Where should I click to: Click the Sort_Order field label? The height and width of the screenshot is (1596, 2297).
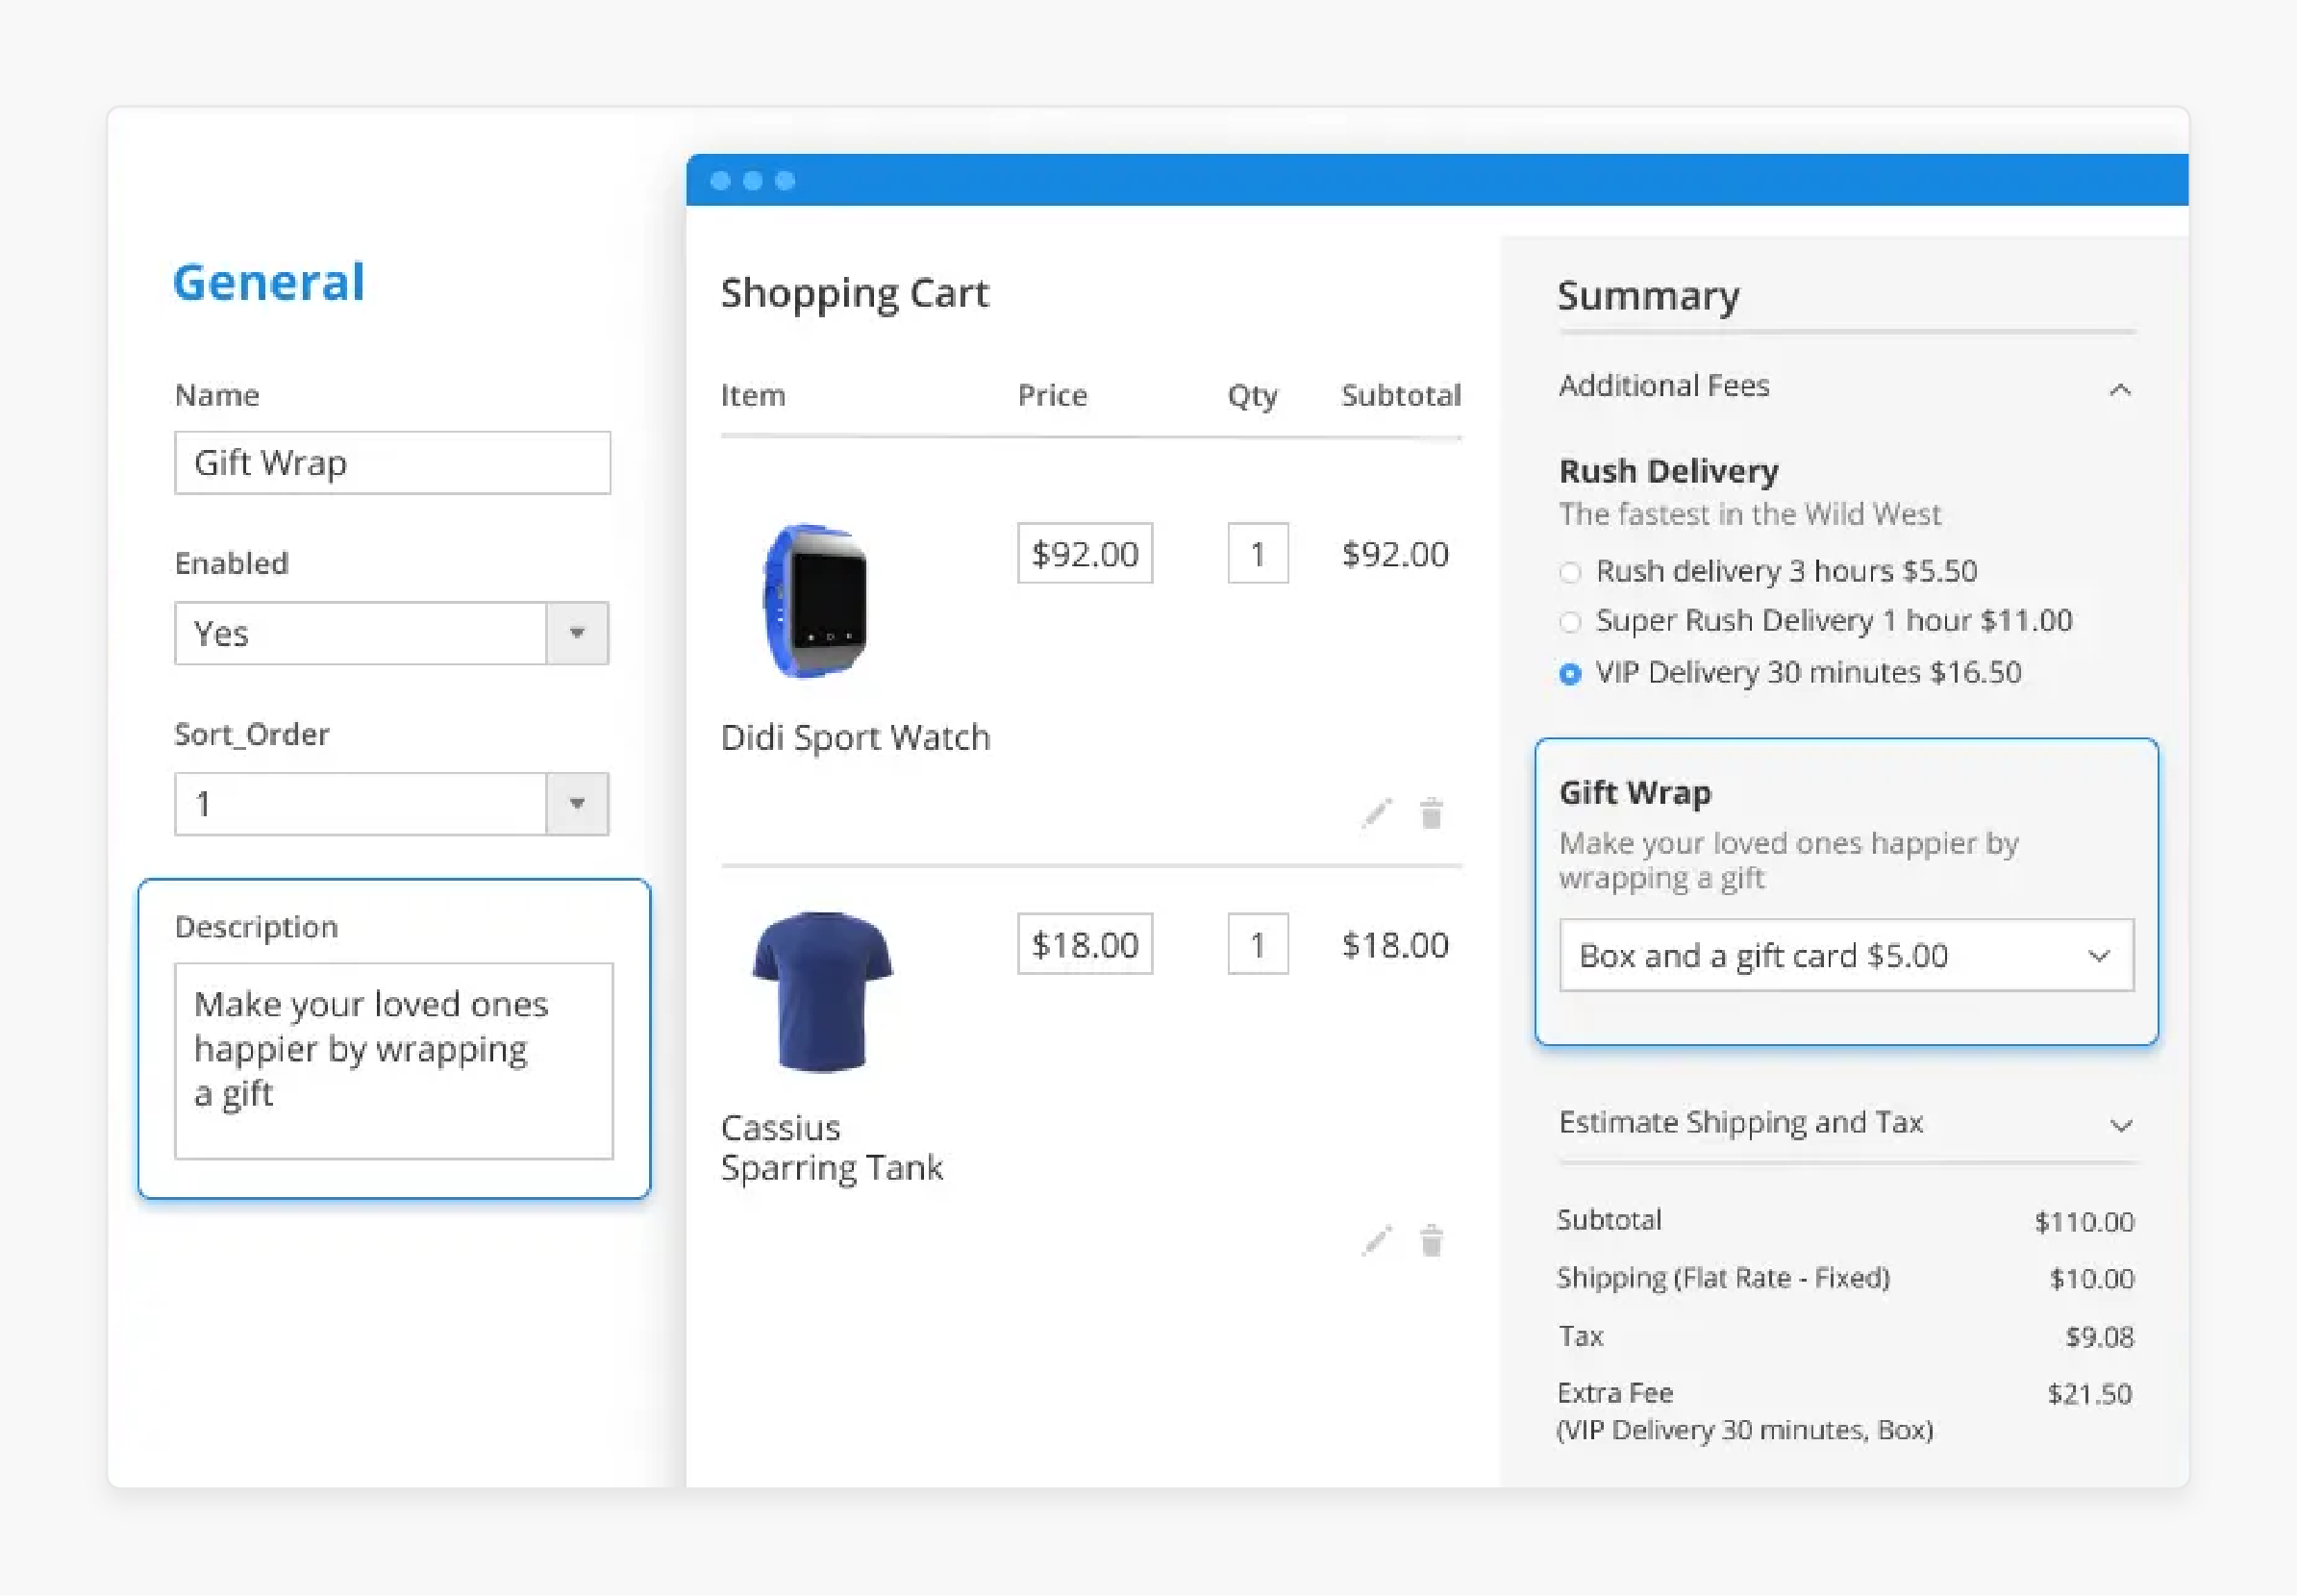tap(252, 735)
